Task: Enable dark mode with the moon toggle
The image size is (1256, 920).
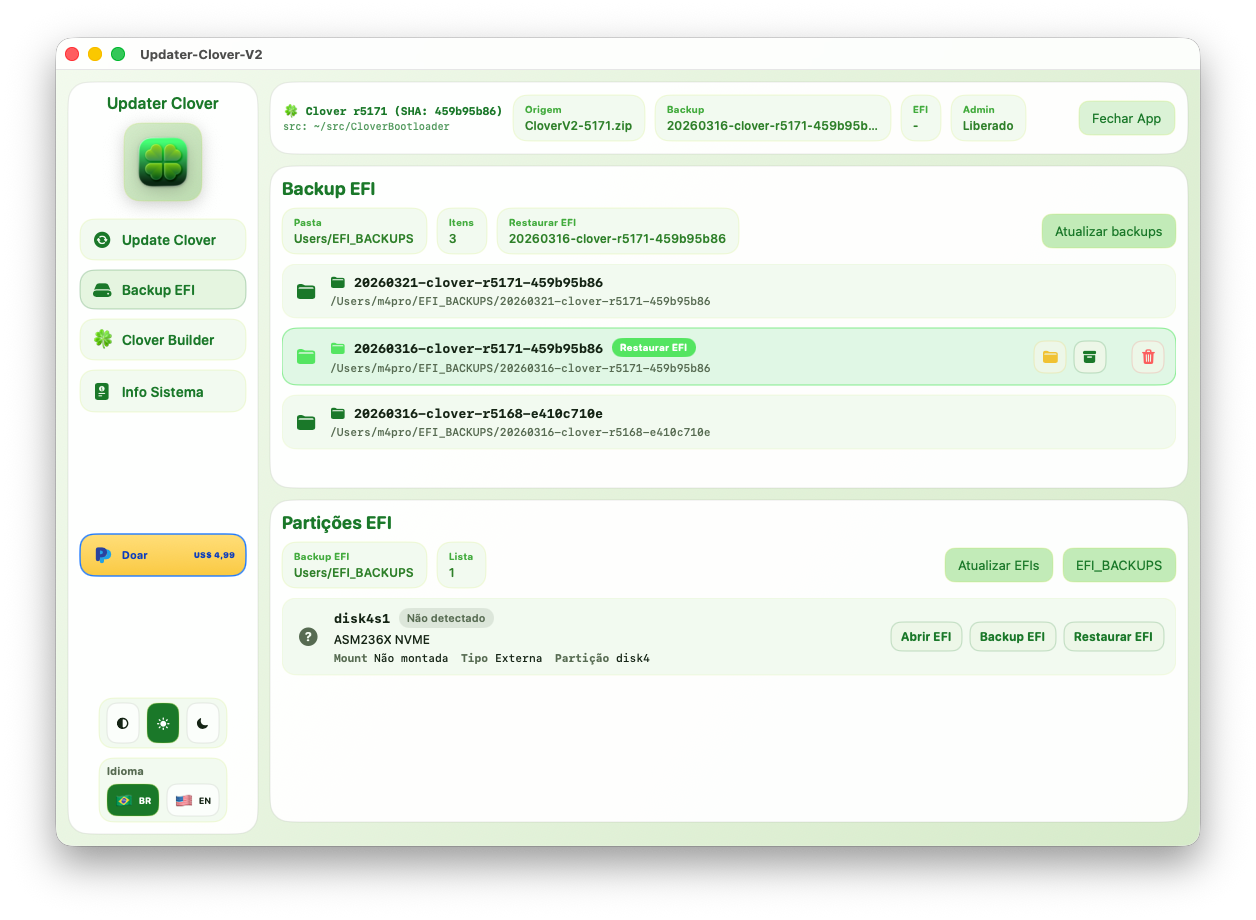Action: pos(203,723)
